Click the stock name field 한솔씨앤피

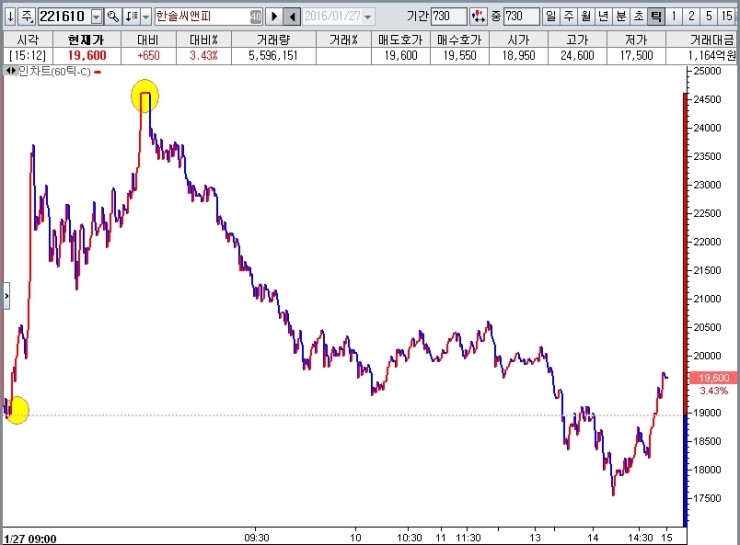(x=203, y=17)
